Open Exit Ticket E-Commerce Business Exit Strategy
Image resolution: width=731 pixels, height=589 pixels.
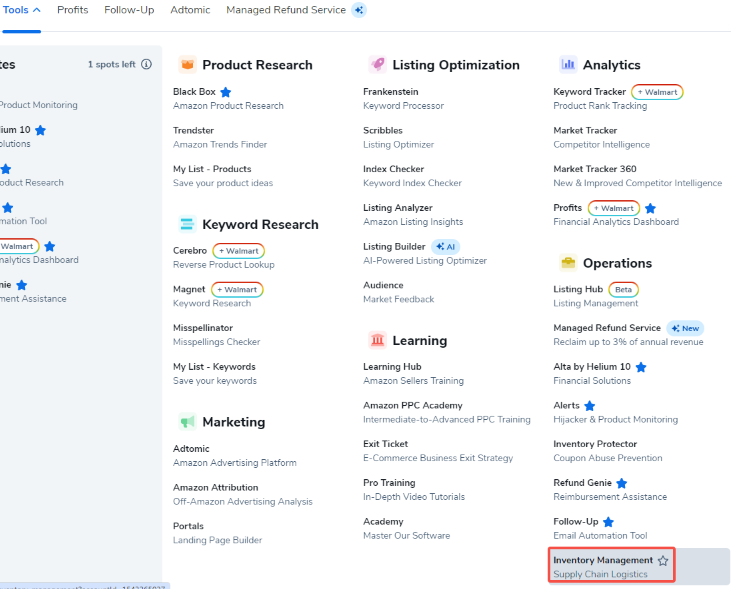pos(438,451)
